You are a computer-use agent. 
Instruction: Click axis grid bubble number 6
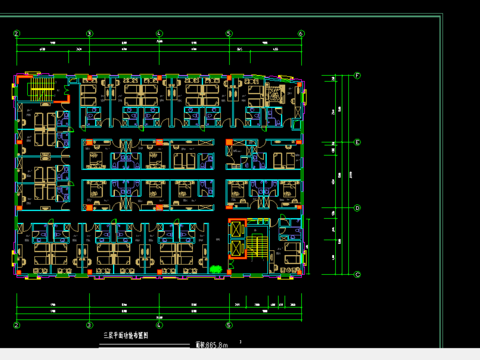[x=301, y=33]
